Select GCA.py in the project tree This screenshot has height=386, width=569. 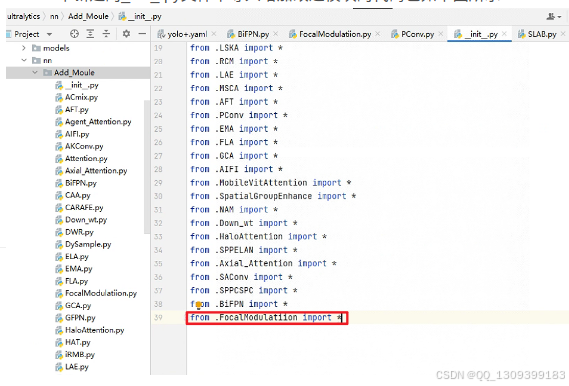point(73,306)
